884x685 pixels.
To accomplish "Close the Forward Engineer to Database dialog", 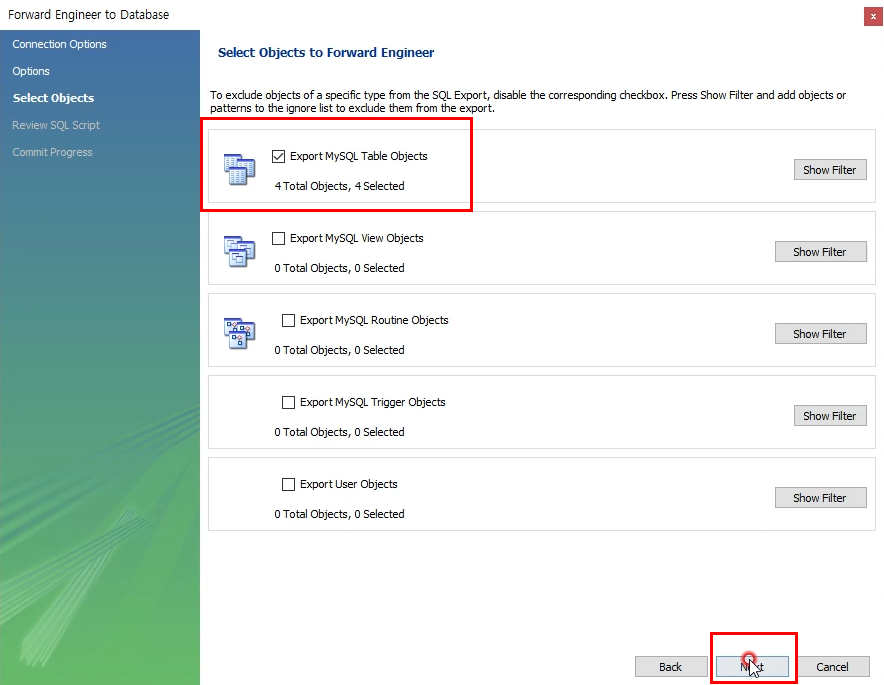I will point(873,16).
